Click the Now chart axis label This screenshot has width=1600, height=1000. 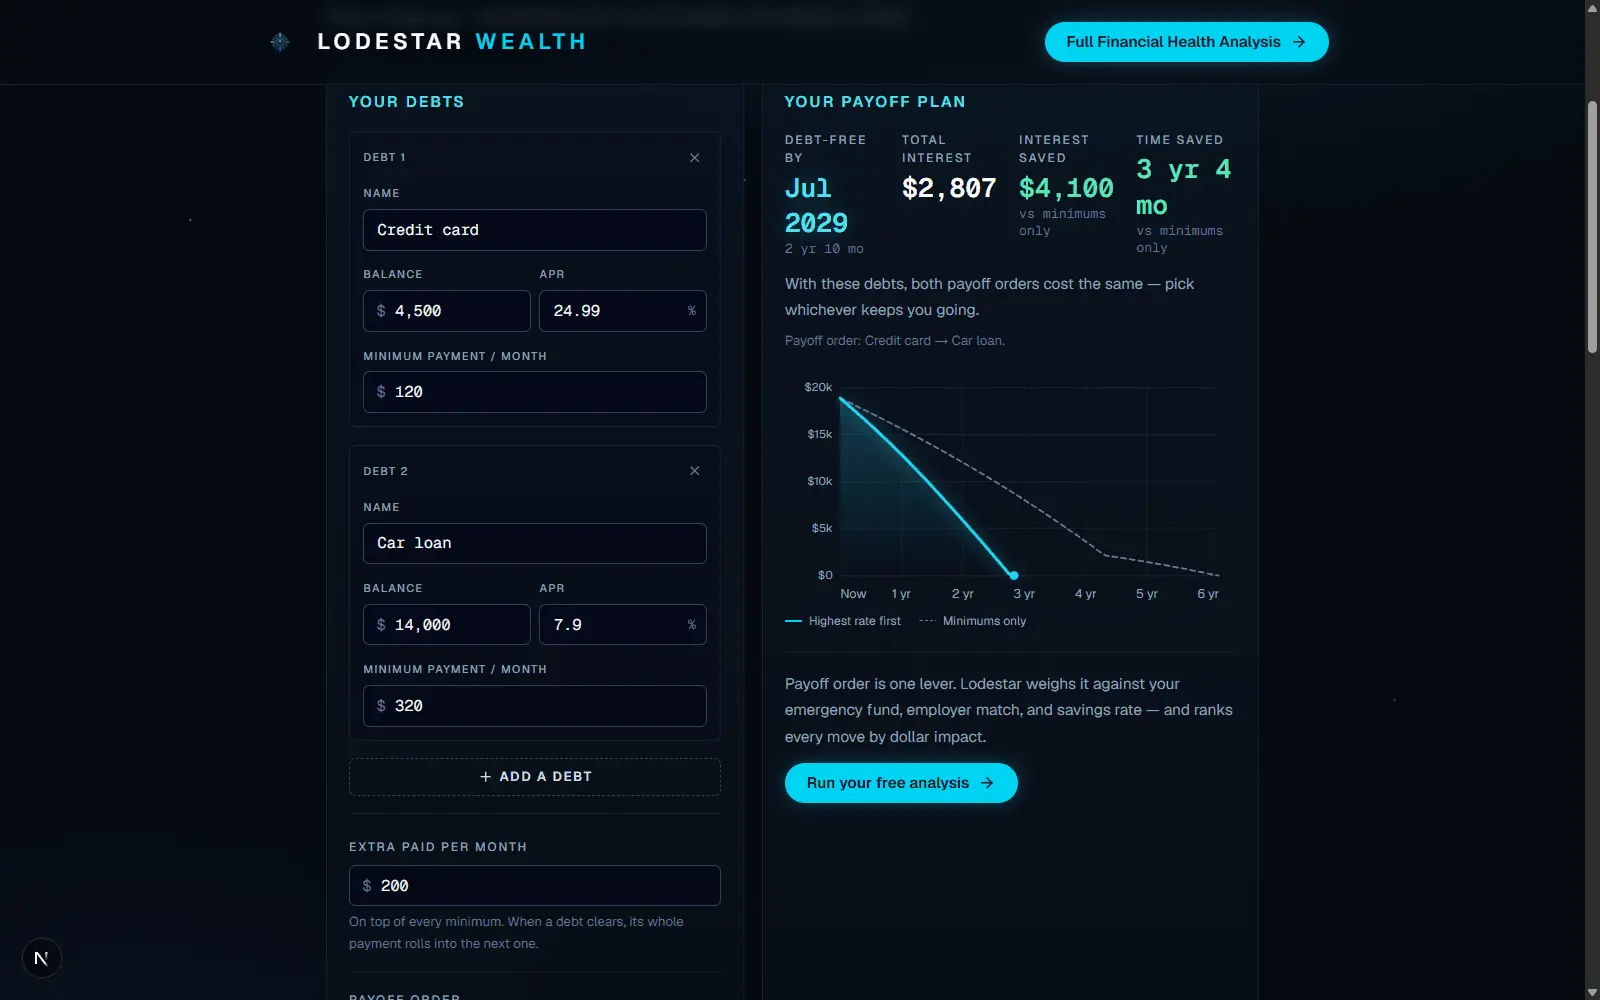(x=853, y=594)
